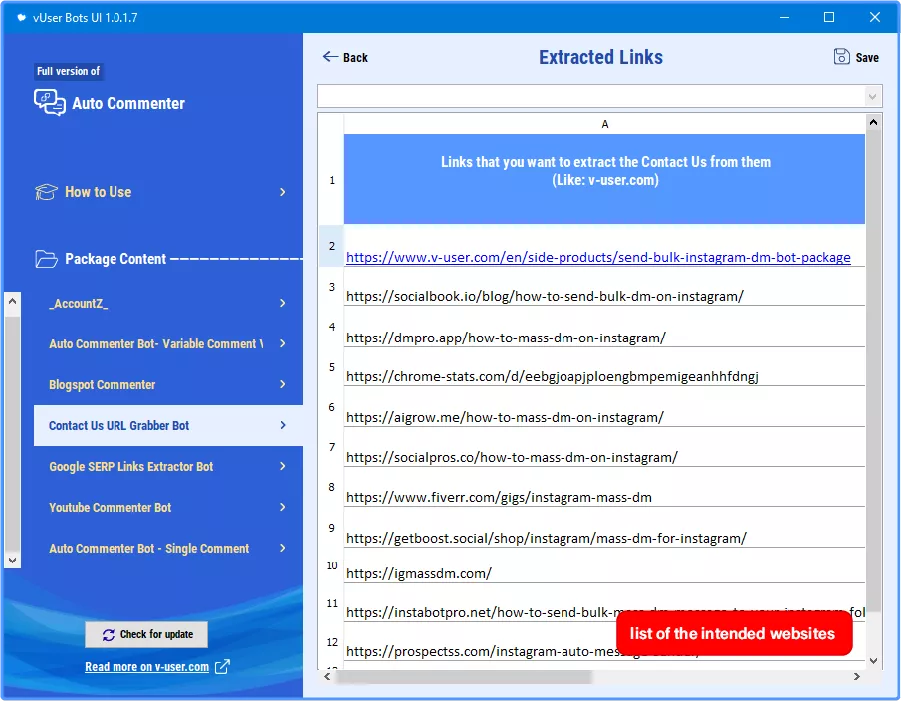Open Auto Commenter Bot - Single Comment item
The width and height of the screenshot is (901, 701).
click(x=168, y=549)
